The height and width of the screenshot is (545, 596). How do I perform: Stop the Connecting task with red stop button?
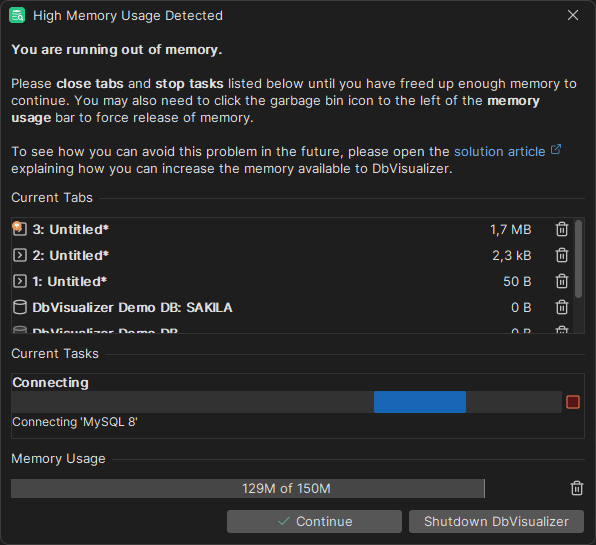(x=573, y=402)
